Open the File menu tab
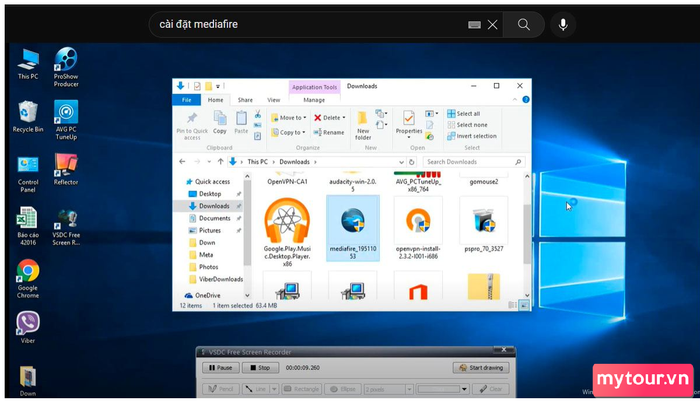The width and height of the screenshot is (700, 405). click(187, 100)
